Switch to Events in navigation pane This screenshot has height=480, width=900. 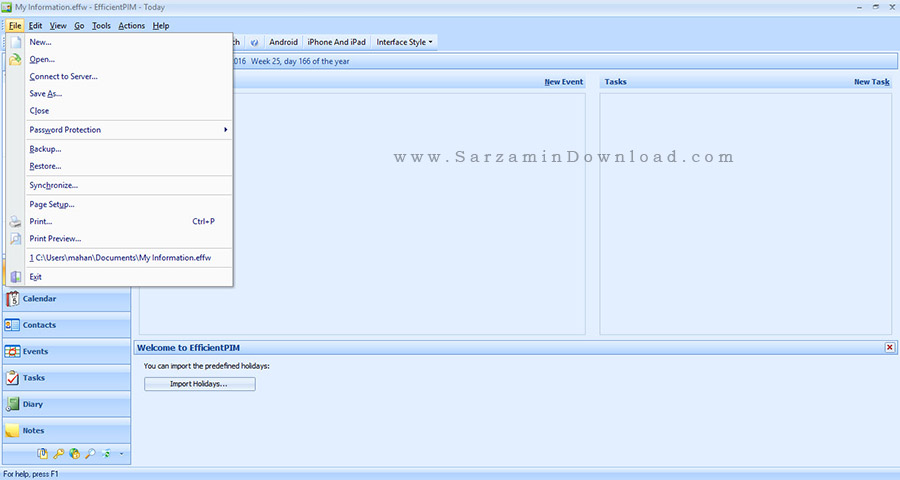click(67, 351)
